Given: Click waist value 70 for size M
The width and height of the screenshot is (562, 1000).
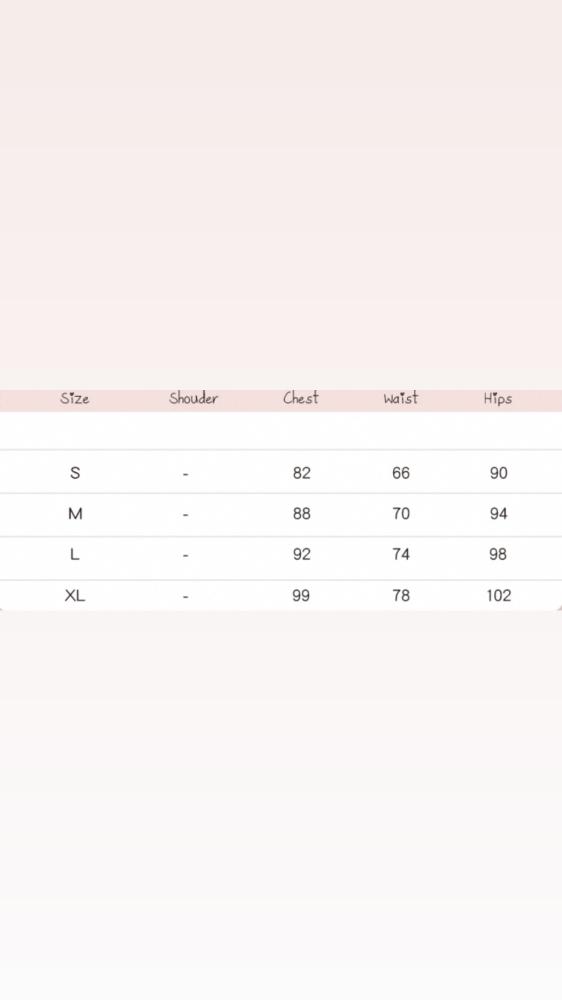Looking at the screenshot, I should [x=401, y=513].
